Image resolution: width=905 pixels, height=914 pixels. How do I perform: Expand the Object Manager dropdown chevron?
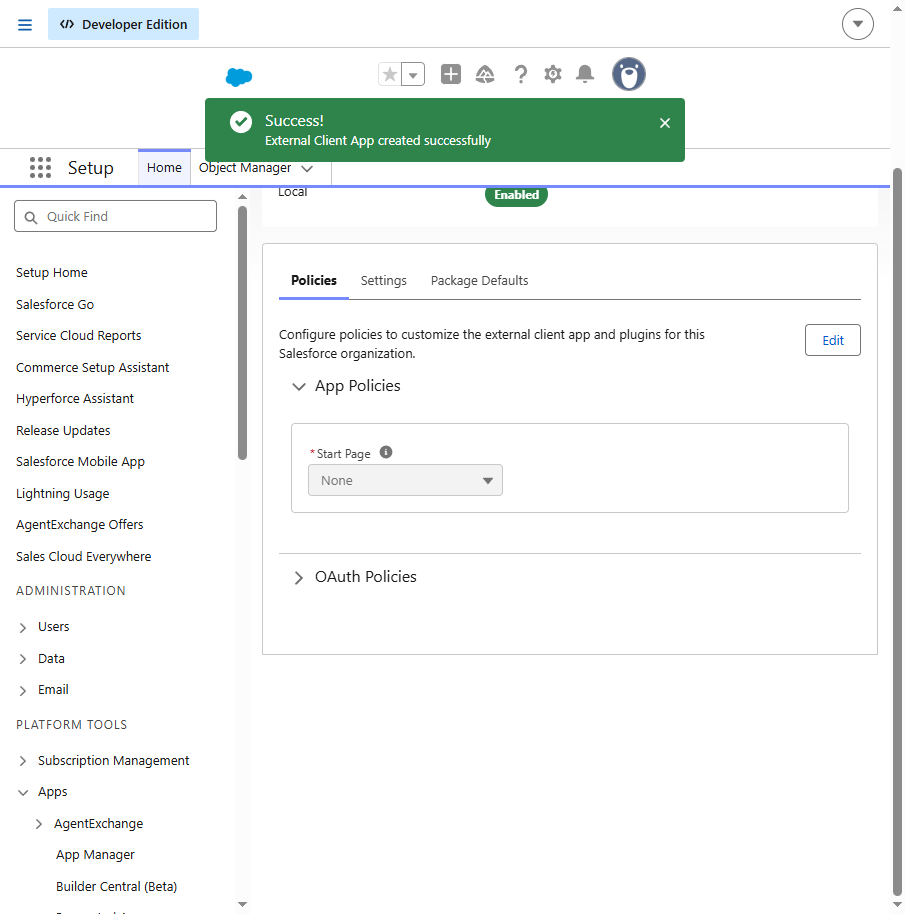pos(307,168)
